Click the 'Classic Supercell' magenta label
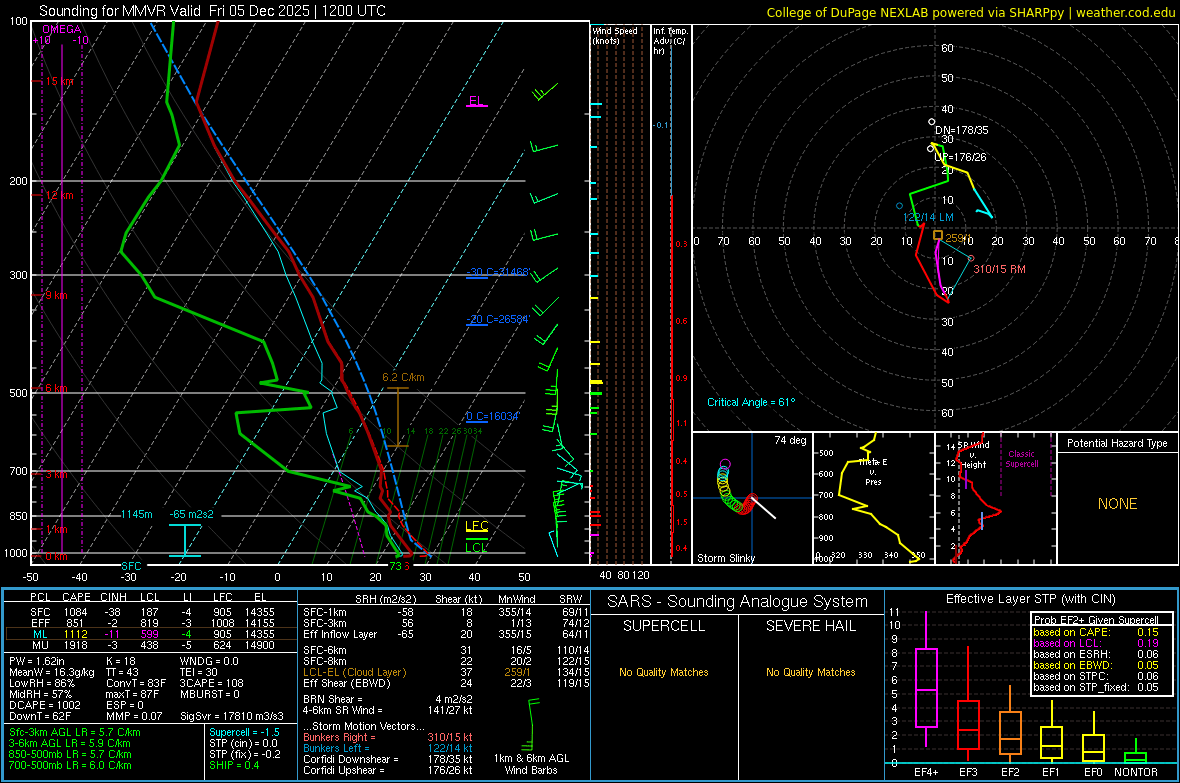 pyautogui.click(x=1021, y=459)
